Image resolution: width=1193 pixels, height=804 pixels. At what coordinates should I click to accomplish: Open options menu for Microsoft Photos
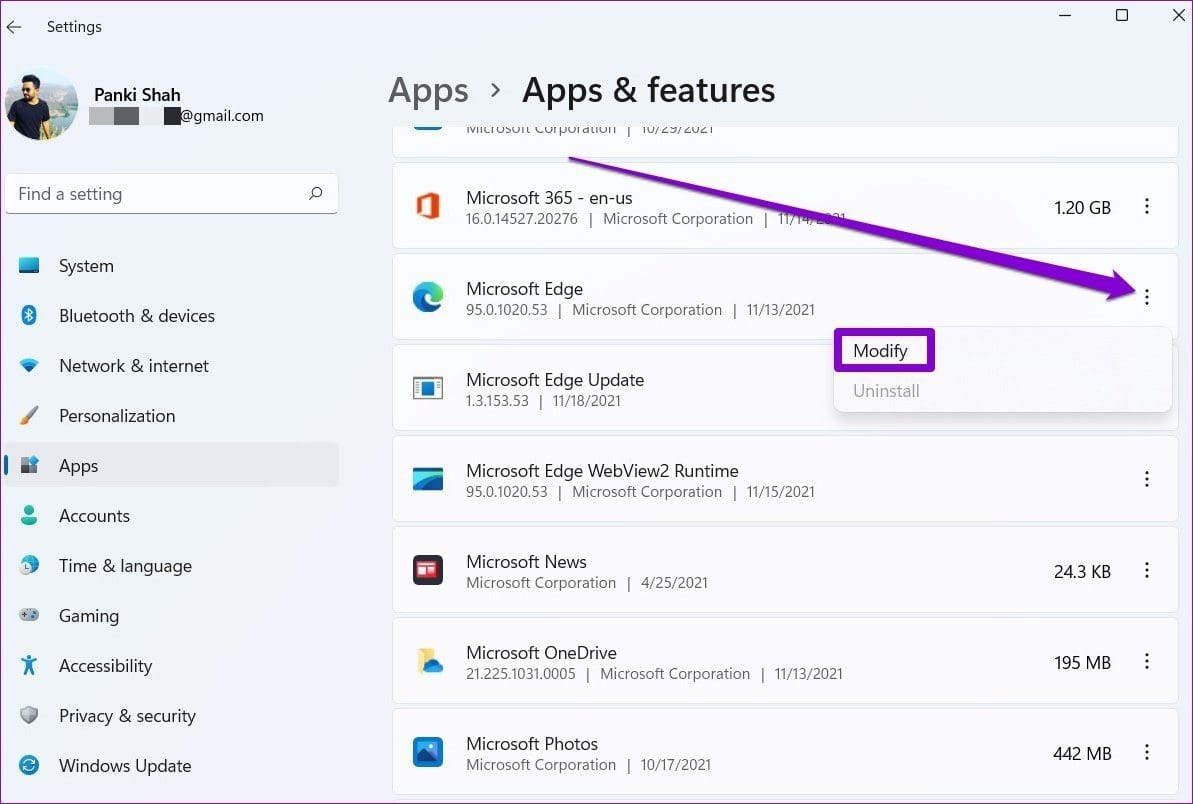tap(1147, 752)
